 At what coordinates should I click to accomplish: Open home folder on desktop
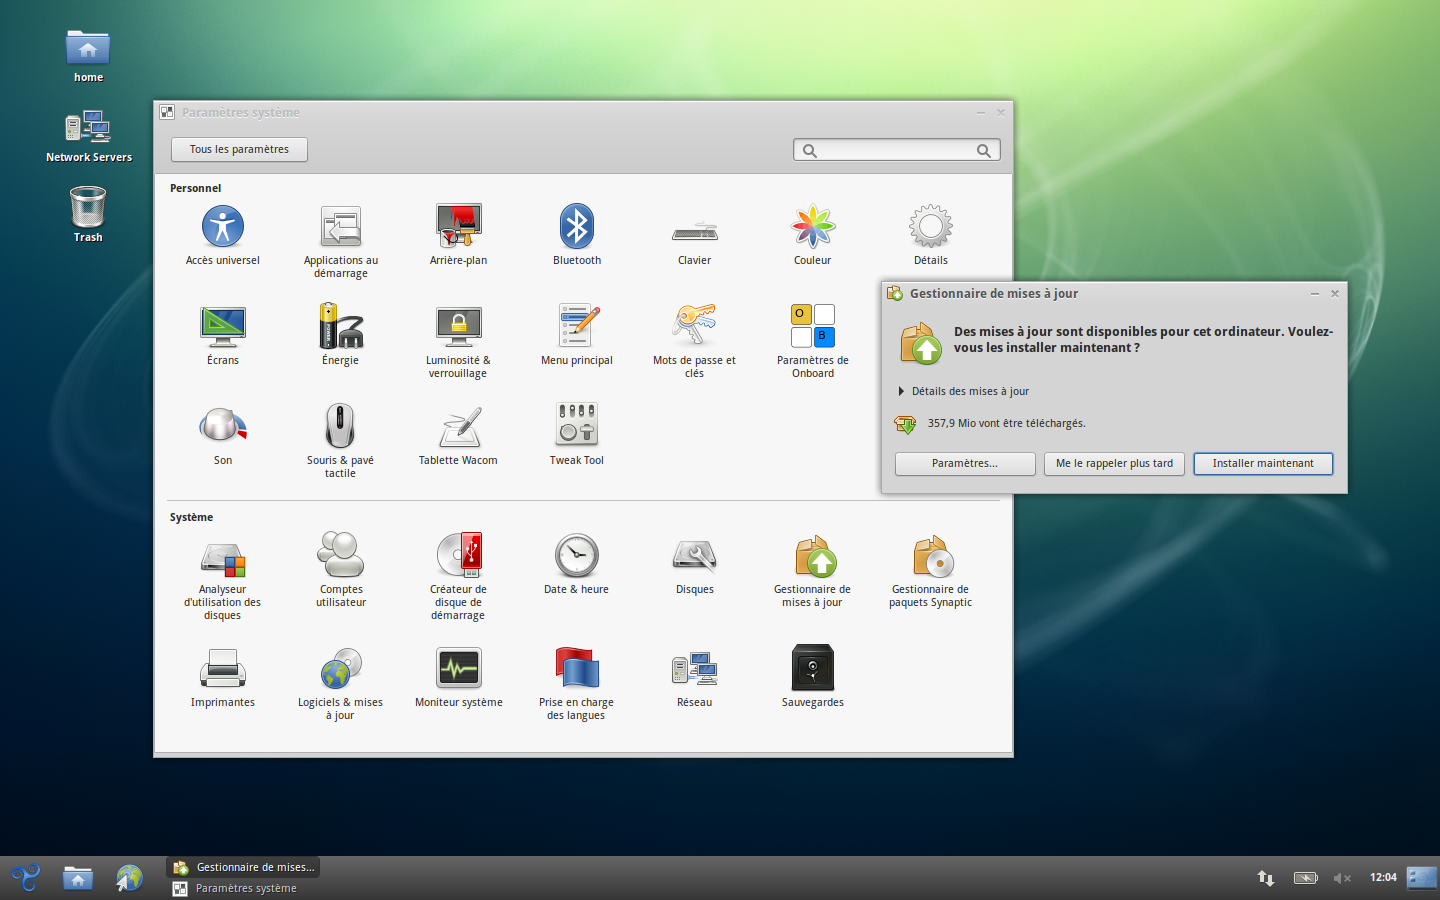tap(88, 56)
